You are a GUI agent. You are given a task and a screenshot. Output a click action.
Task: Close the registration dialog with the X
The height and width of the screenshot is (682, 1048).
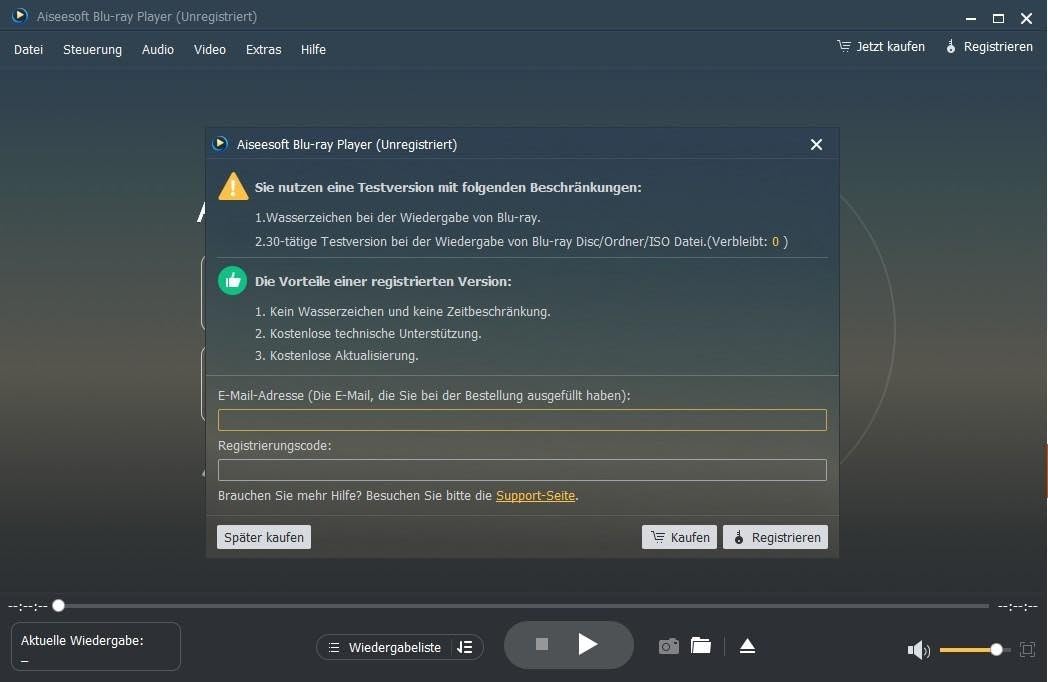(x=816, y=144)
